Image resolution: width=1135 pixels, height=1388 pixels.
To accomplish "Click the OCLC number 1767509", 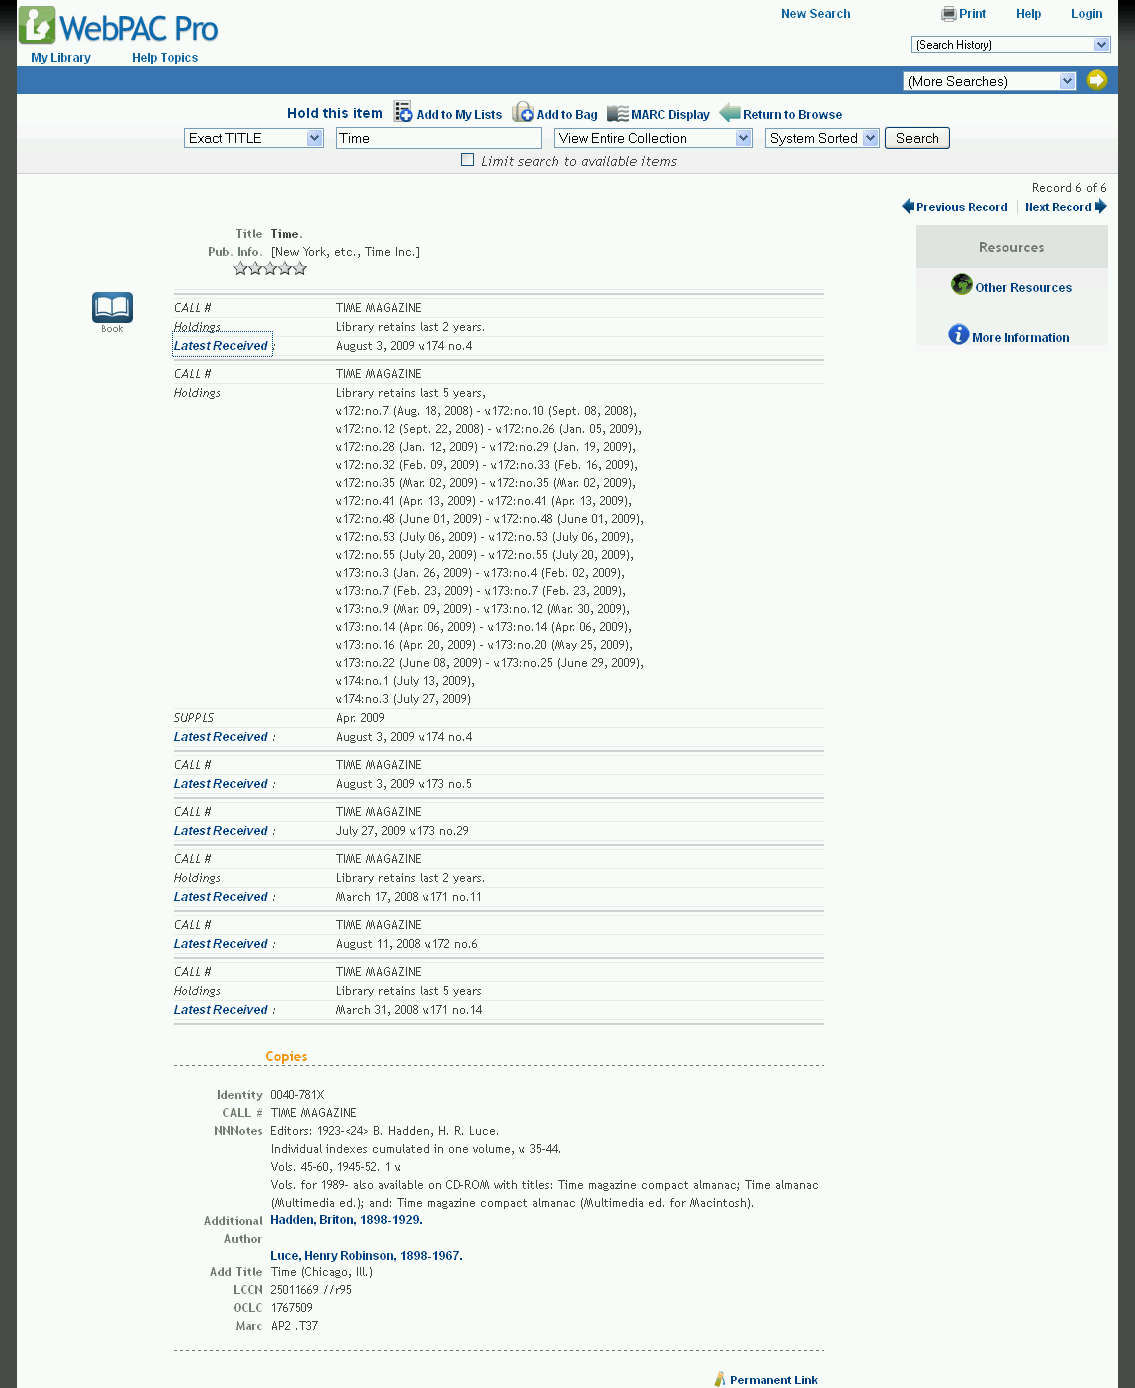I will coord(291,1308).
